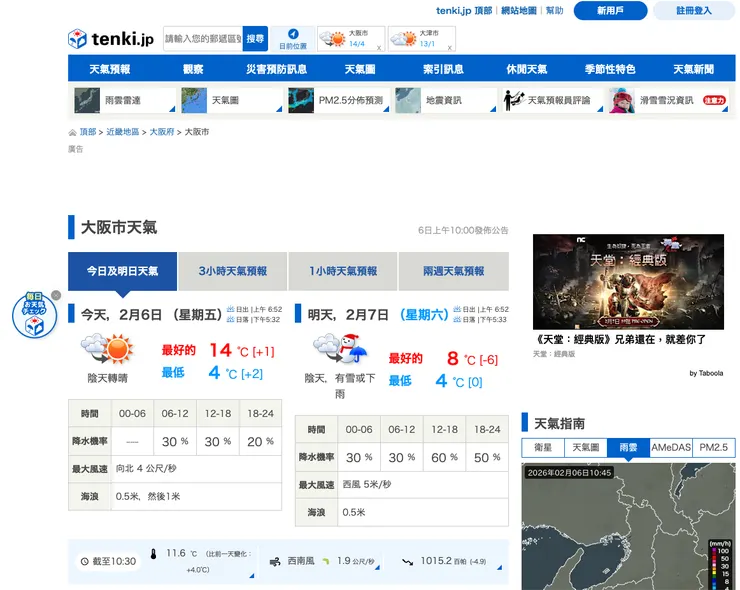Open the 天氣預報 main menu
This screenshot has height=590, width=740.
point(109,69)
